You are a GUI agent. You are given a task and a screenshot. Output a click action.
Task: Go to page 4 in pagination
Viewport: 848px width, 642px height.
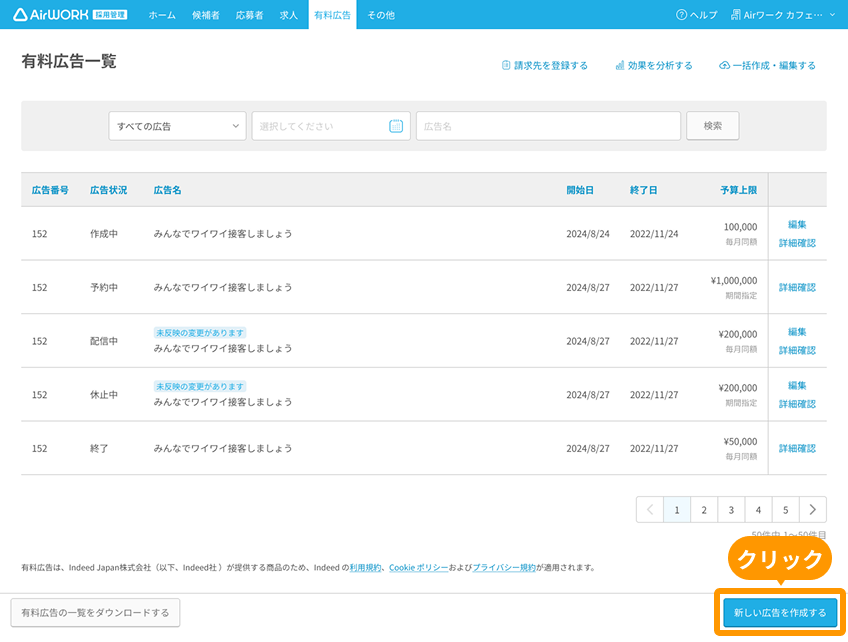(x=758, y=509)
